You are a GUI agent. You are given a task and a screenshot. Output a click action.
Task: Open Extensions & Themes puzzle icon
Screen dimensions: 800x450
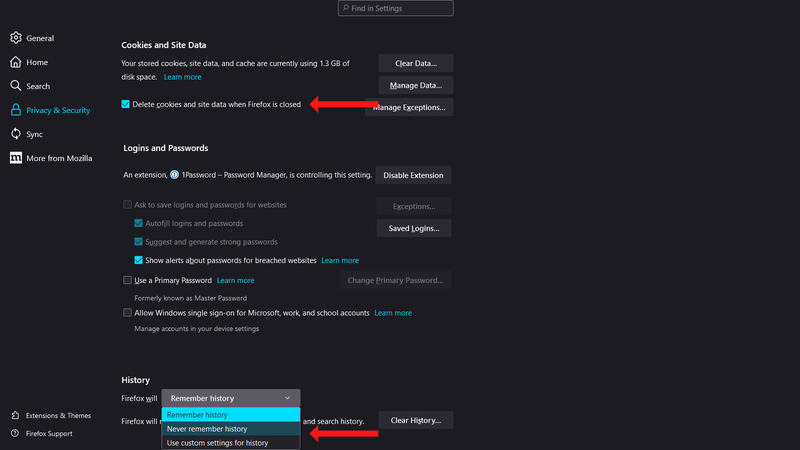point(16,415)
